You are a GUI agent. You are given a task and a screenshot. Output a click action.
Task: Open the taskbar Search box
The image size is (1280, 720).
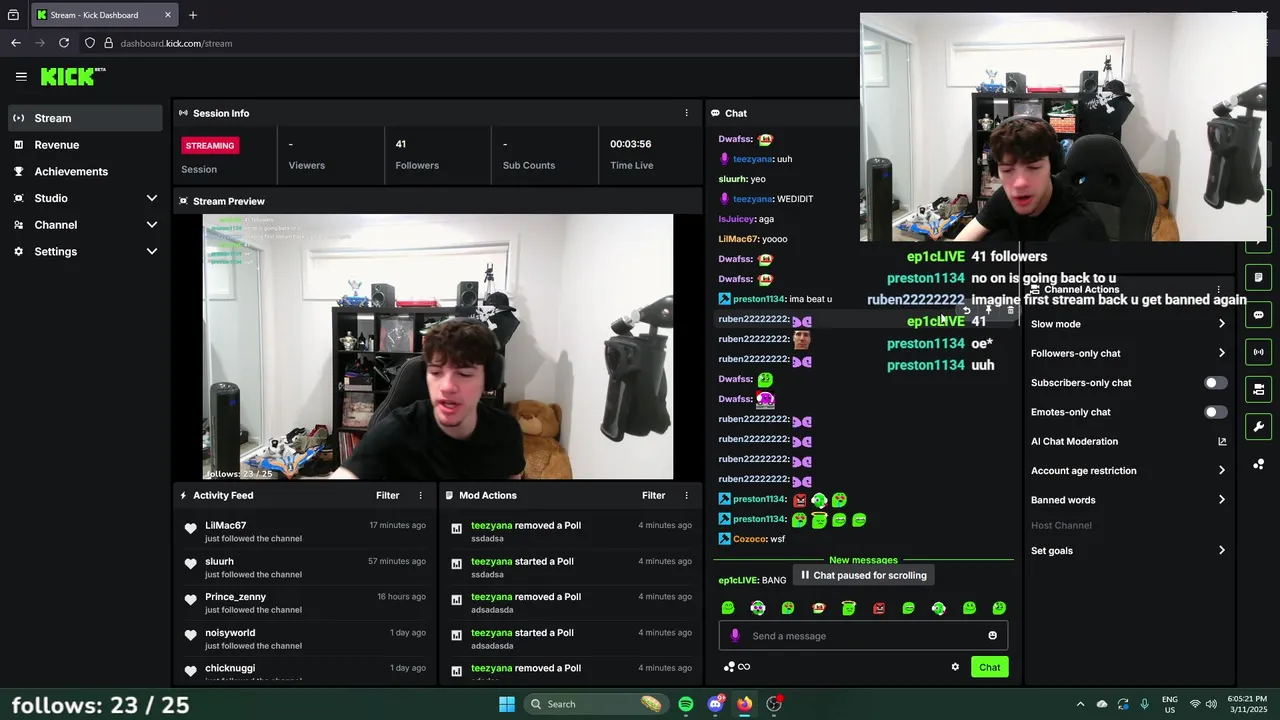tap(596, 704)
